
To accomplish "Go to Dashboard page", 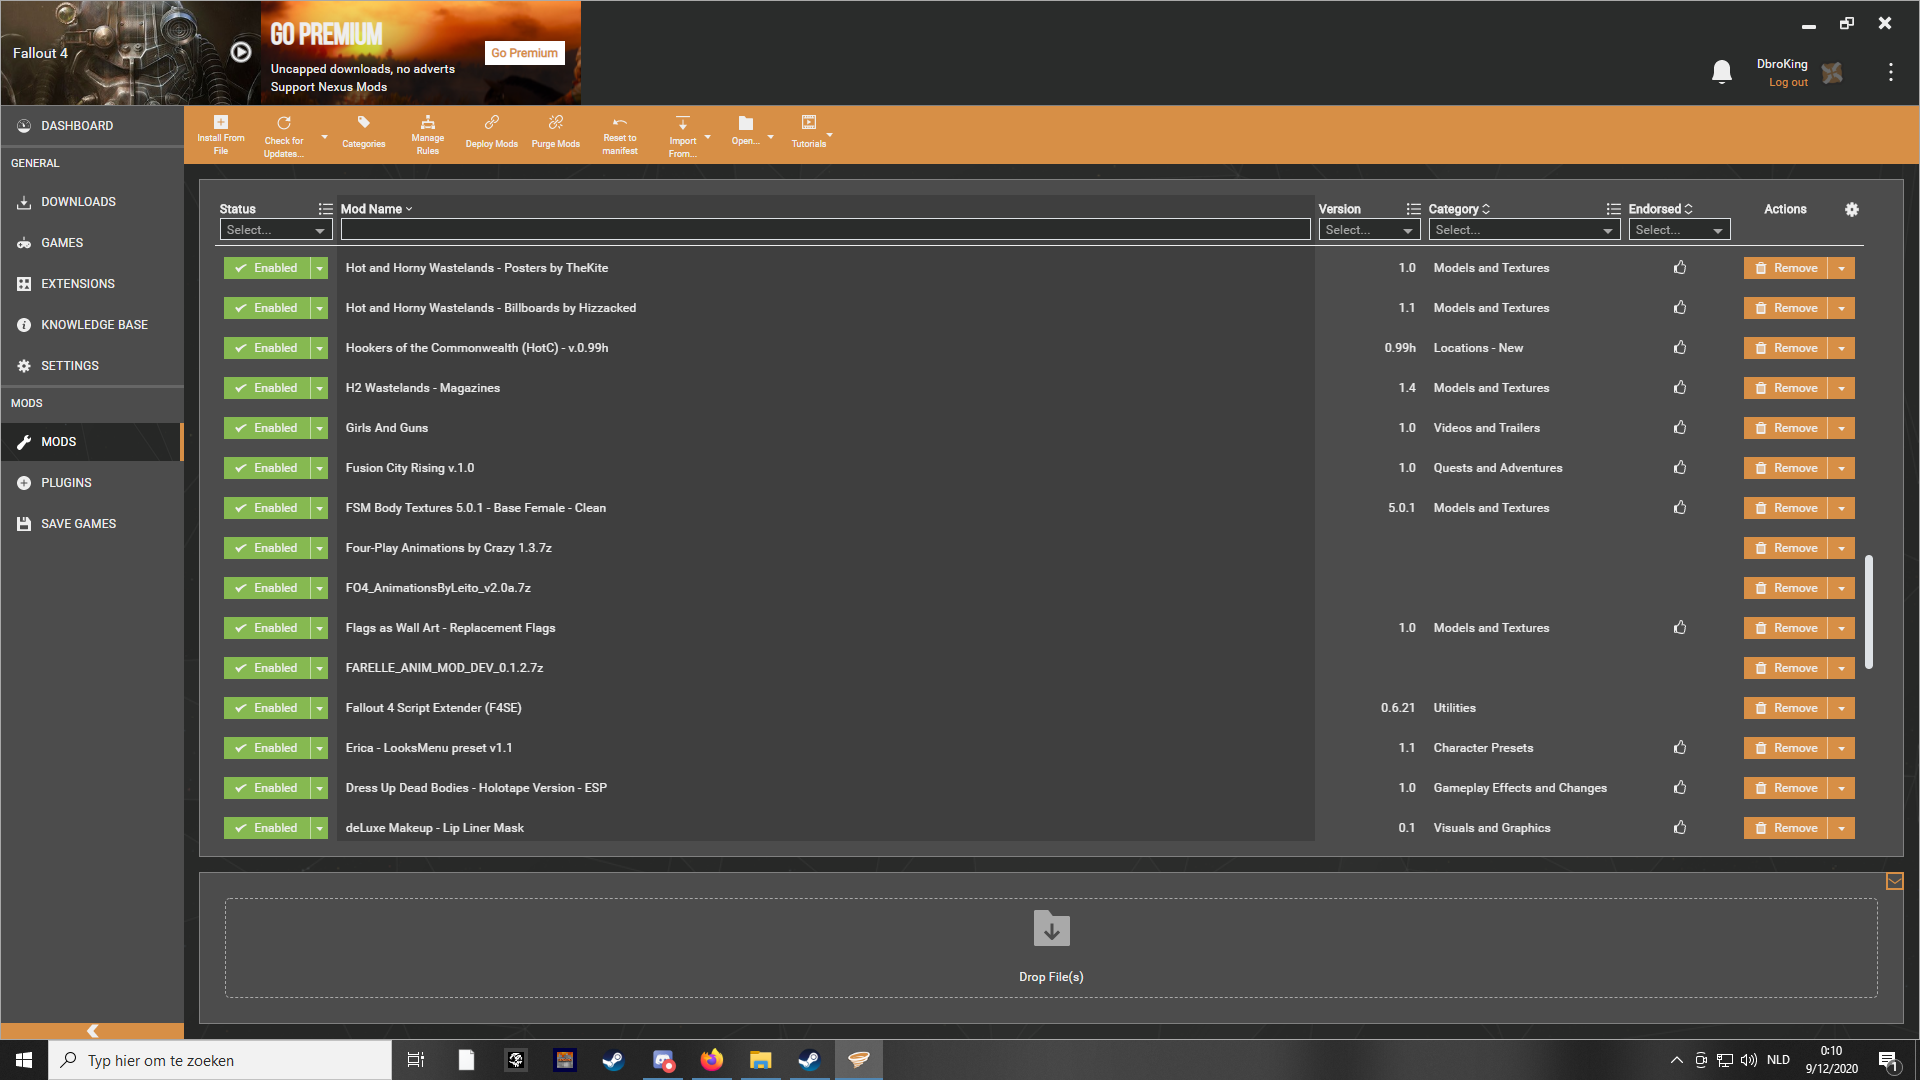I will [92, 126].
